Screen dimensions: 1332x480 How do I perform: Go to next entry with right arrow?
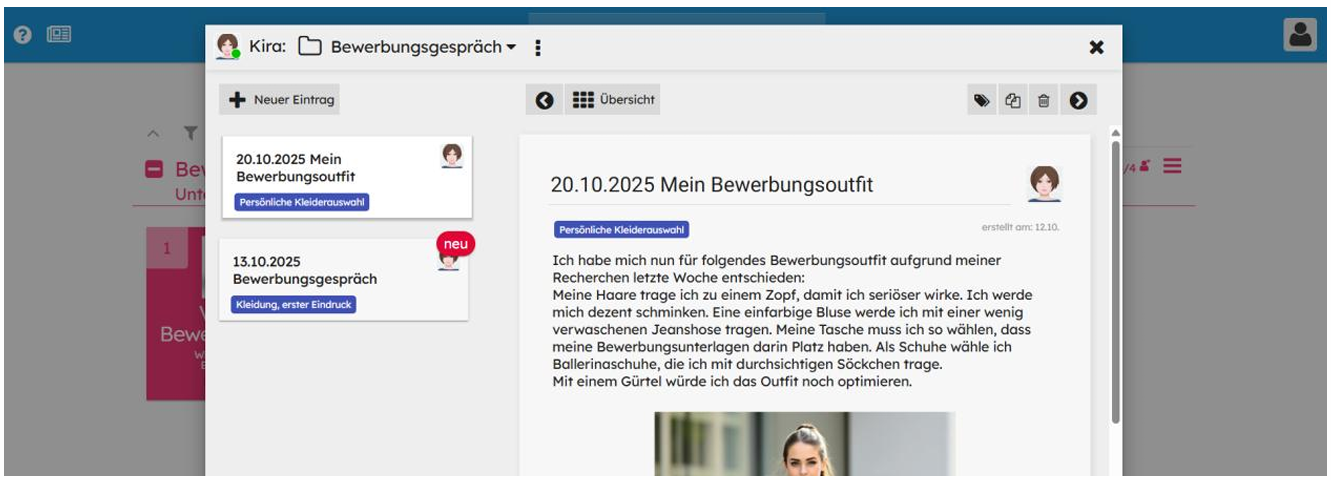click(x=1078, y=100)
